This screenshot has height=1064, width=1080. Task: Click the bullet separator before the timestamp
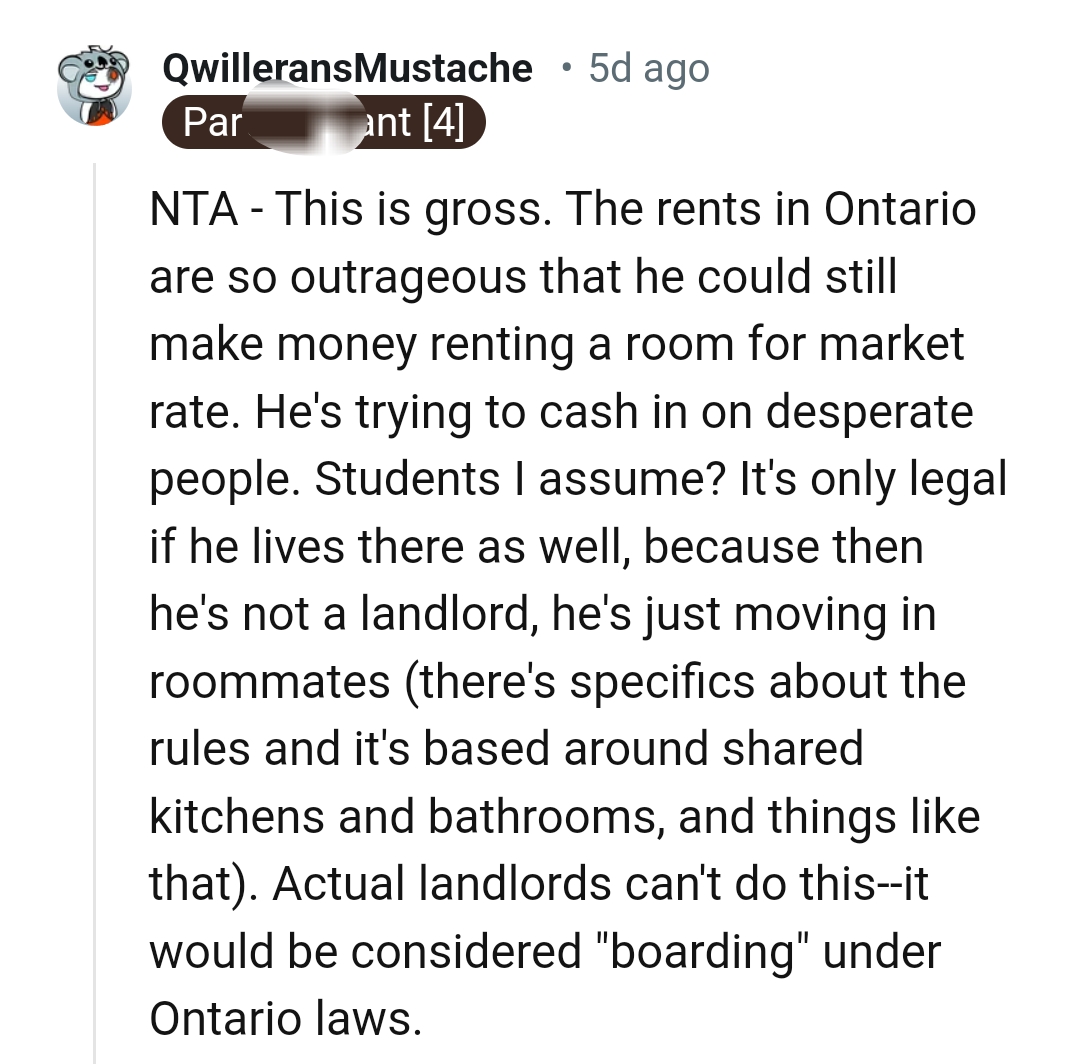tap(565, 68)
